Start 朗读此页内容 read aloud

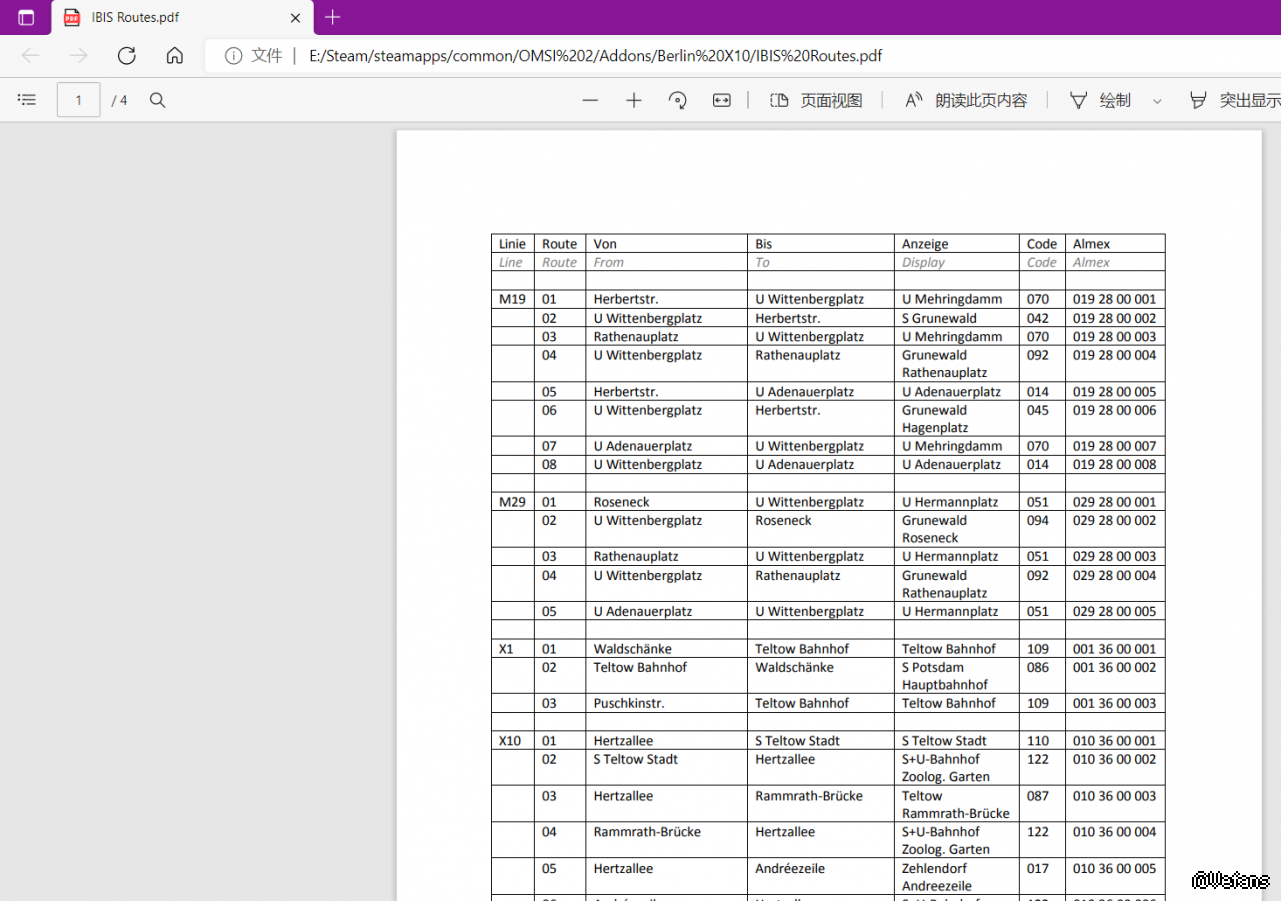tap(966, 100)
